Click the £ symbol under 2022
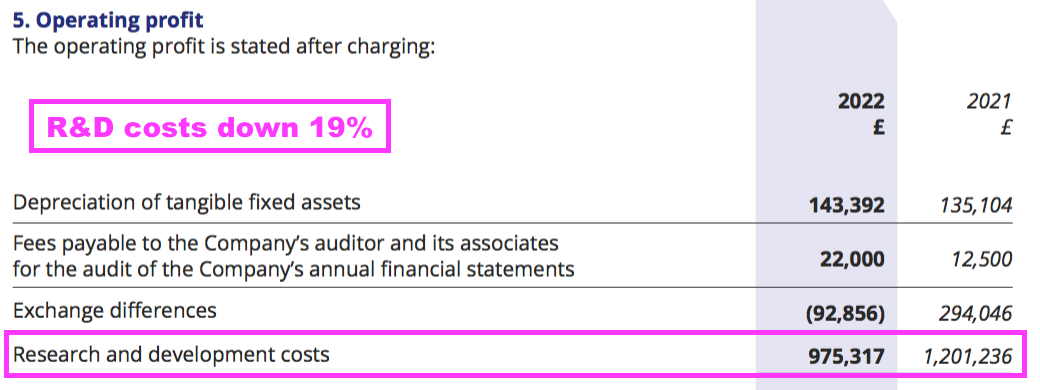The height and width of the screenshot is (390, 1040). pos(878,127)
